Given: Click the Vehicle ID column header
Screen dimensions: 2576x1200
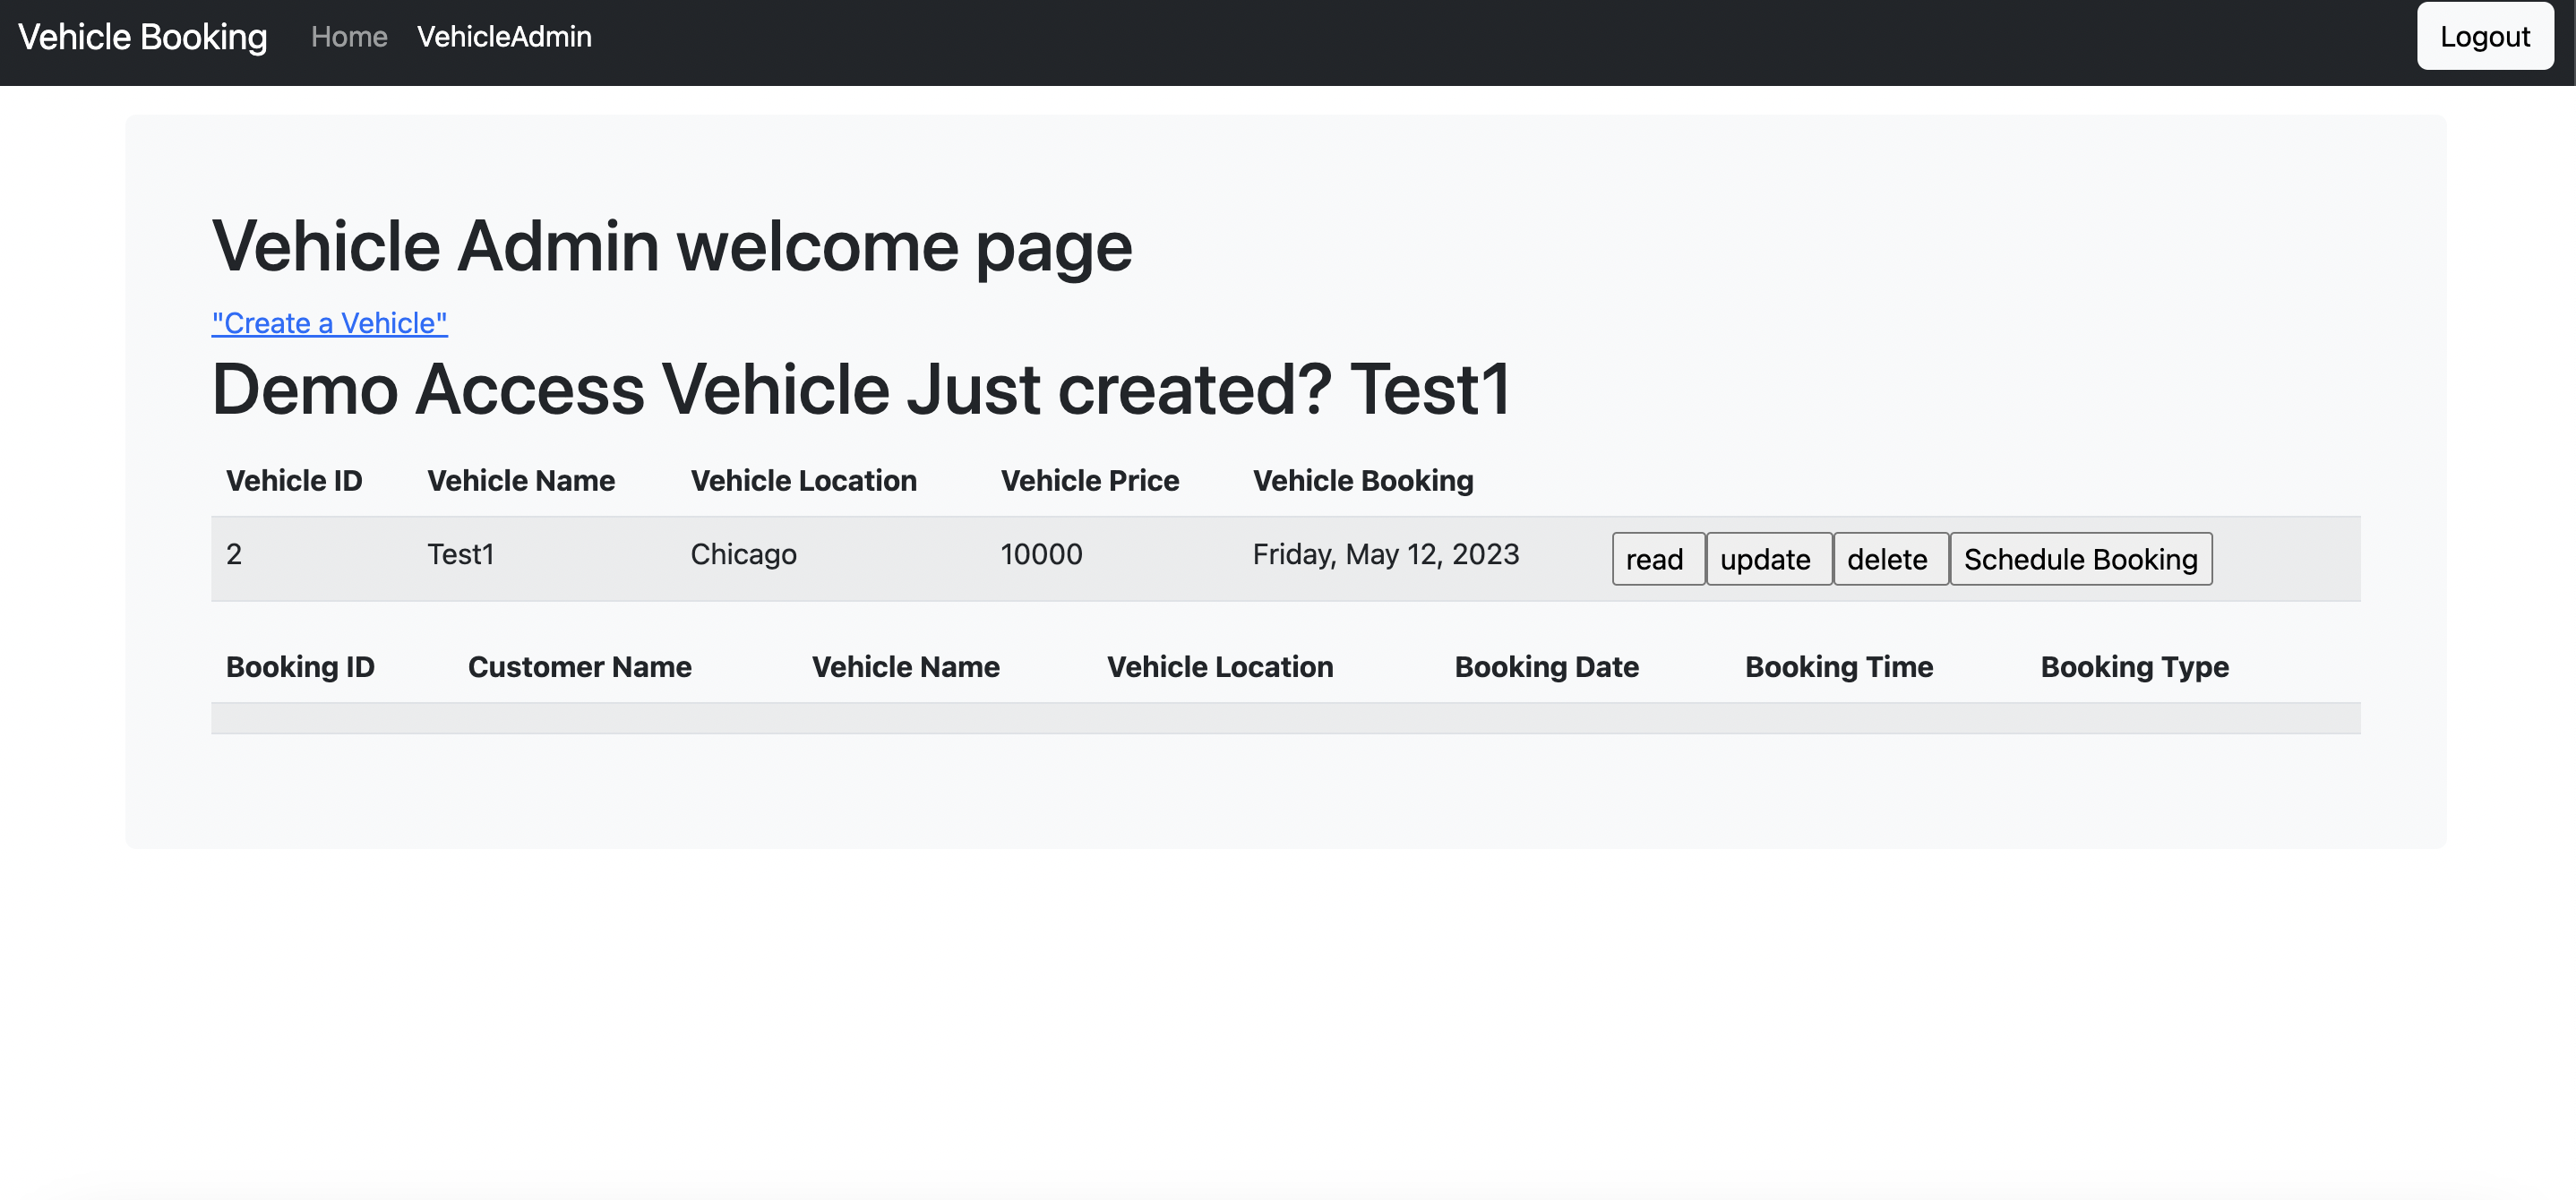Looking at the screenshot, I should click(x=294, y=480).
